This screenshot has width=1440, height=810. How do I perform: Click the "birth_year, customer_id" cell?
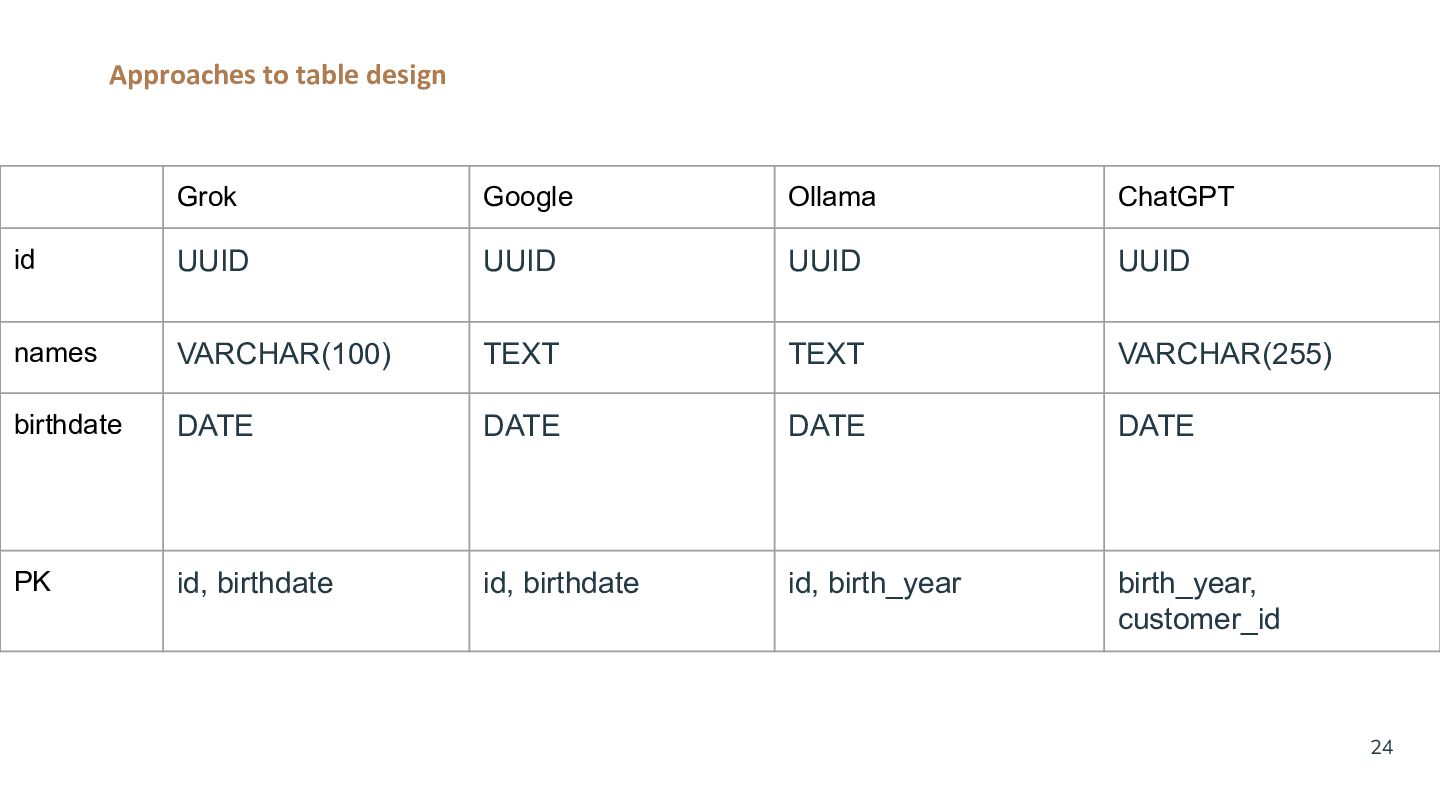pyautogui.click(x=1198, y=601)
